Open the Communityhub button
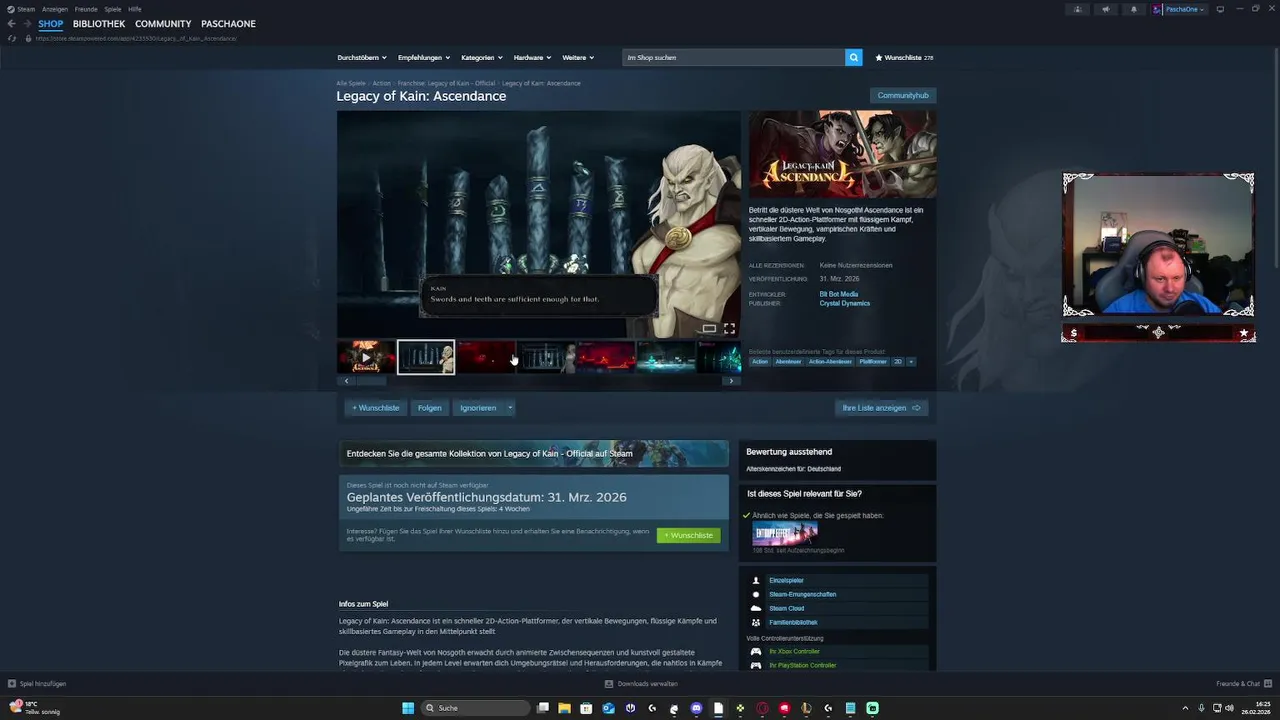The width and height of the screenshot is (1280, 720). [x=903, y=95]
